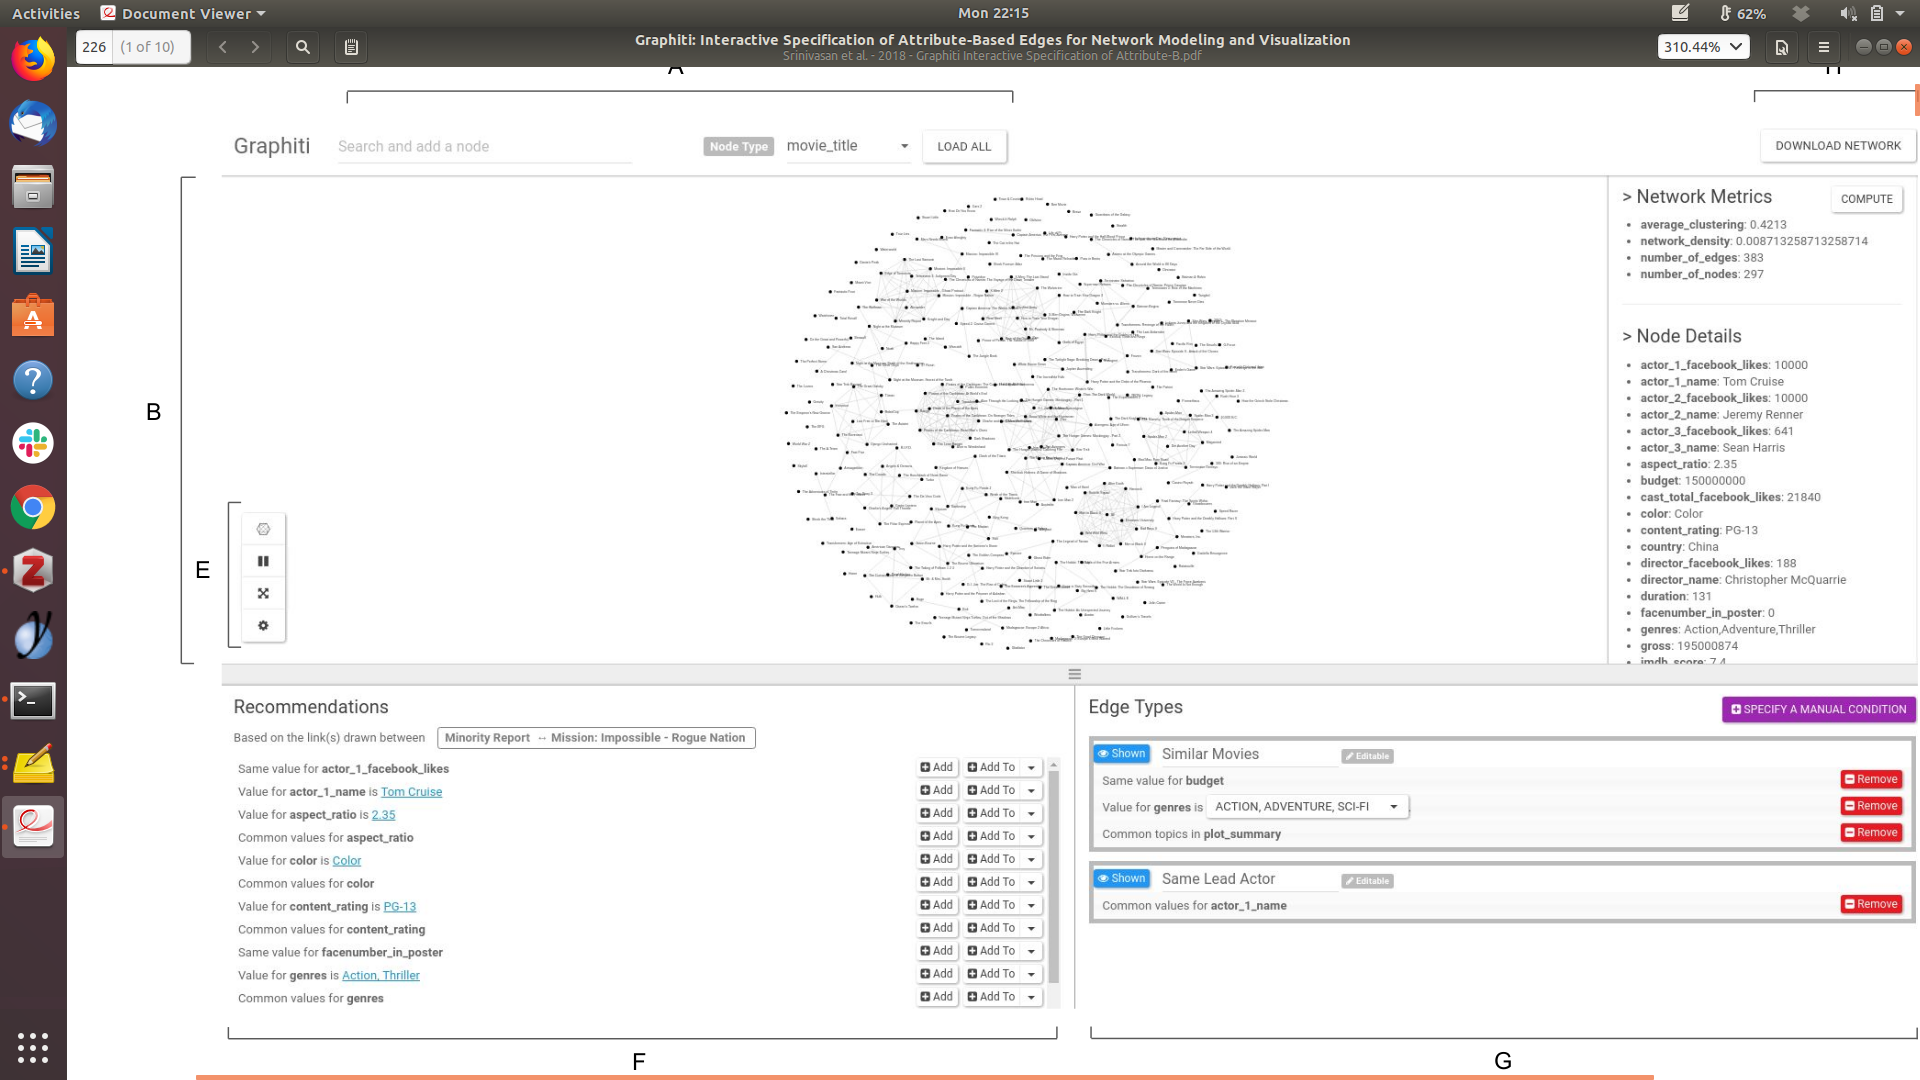1920x1080 pixels.
Task: Open the document search tool
Action: (302, 47)
